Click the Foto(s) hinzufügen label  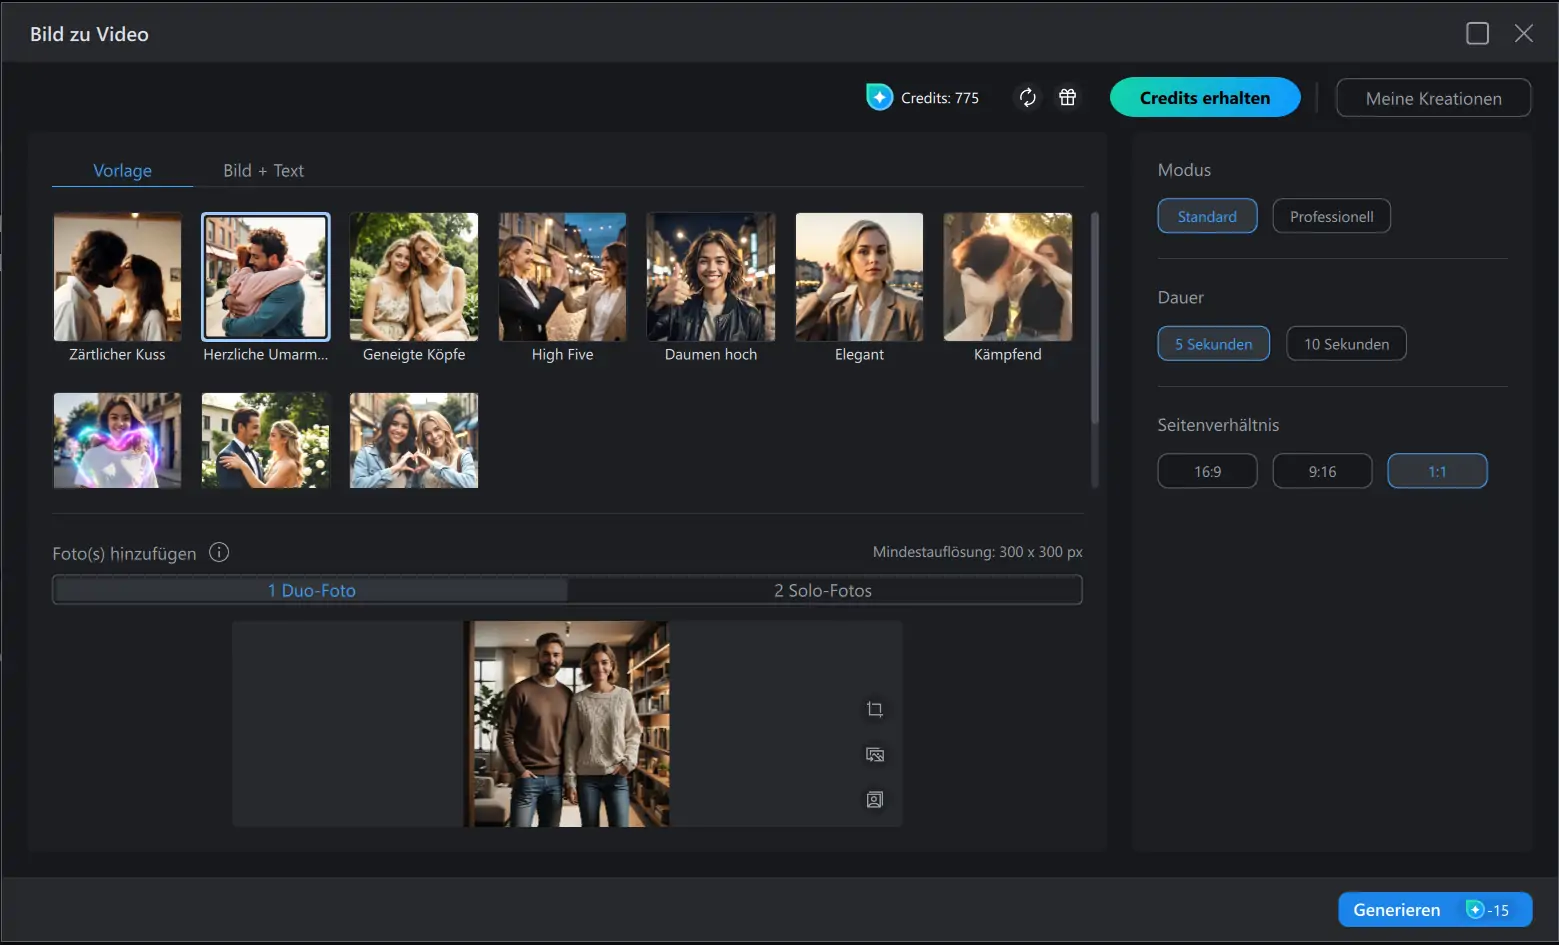pyautogui.click(x=124, y=553)
